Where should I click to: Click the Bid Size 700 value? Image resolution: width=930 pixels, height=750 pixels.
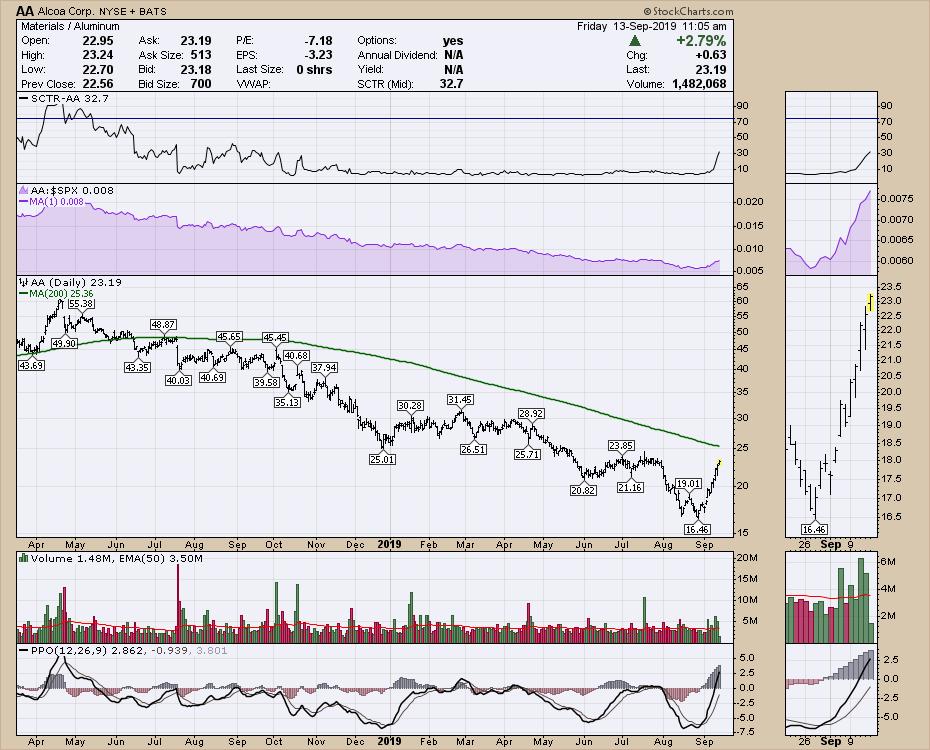point(201,84)
